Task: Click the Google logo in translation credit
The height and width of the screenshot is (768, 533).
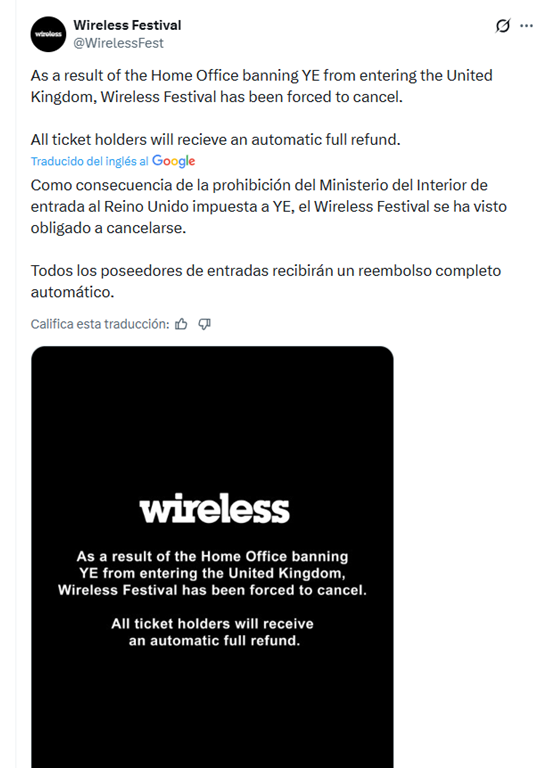Action: pos(173,161)
